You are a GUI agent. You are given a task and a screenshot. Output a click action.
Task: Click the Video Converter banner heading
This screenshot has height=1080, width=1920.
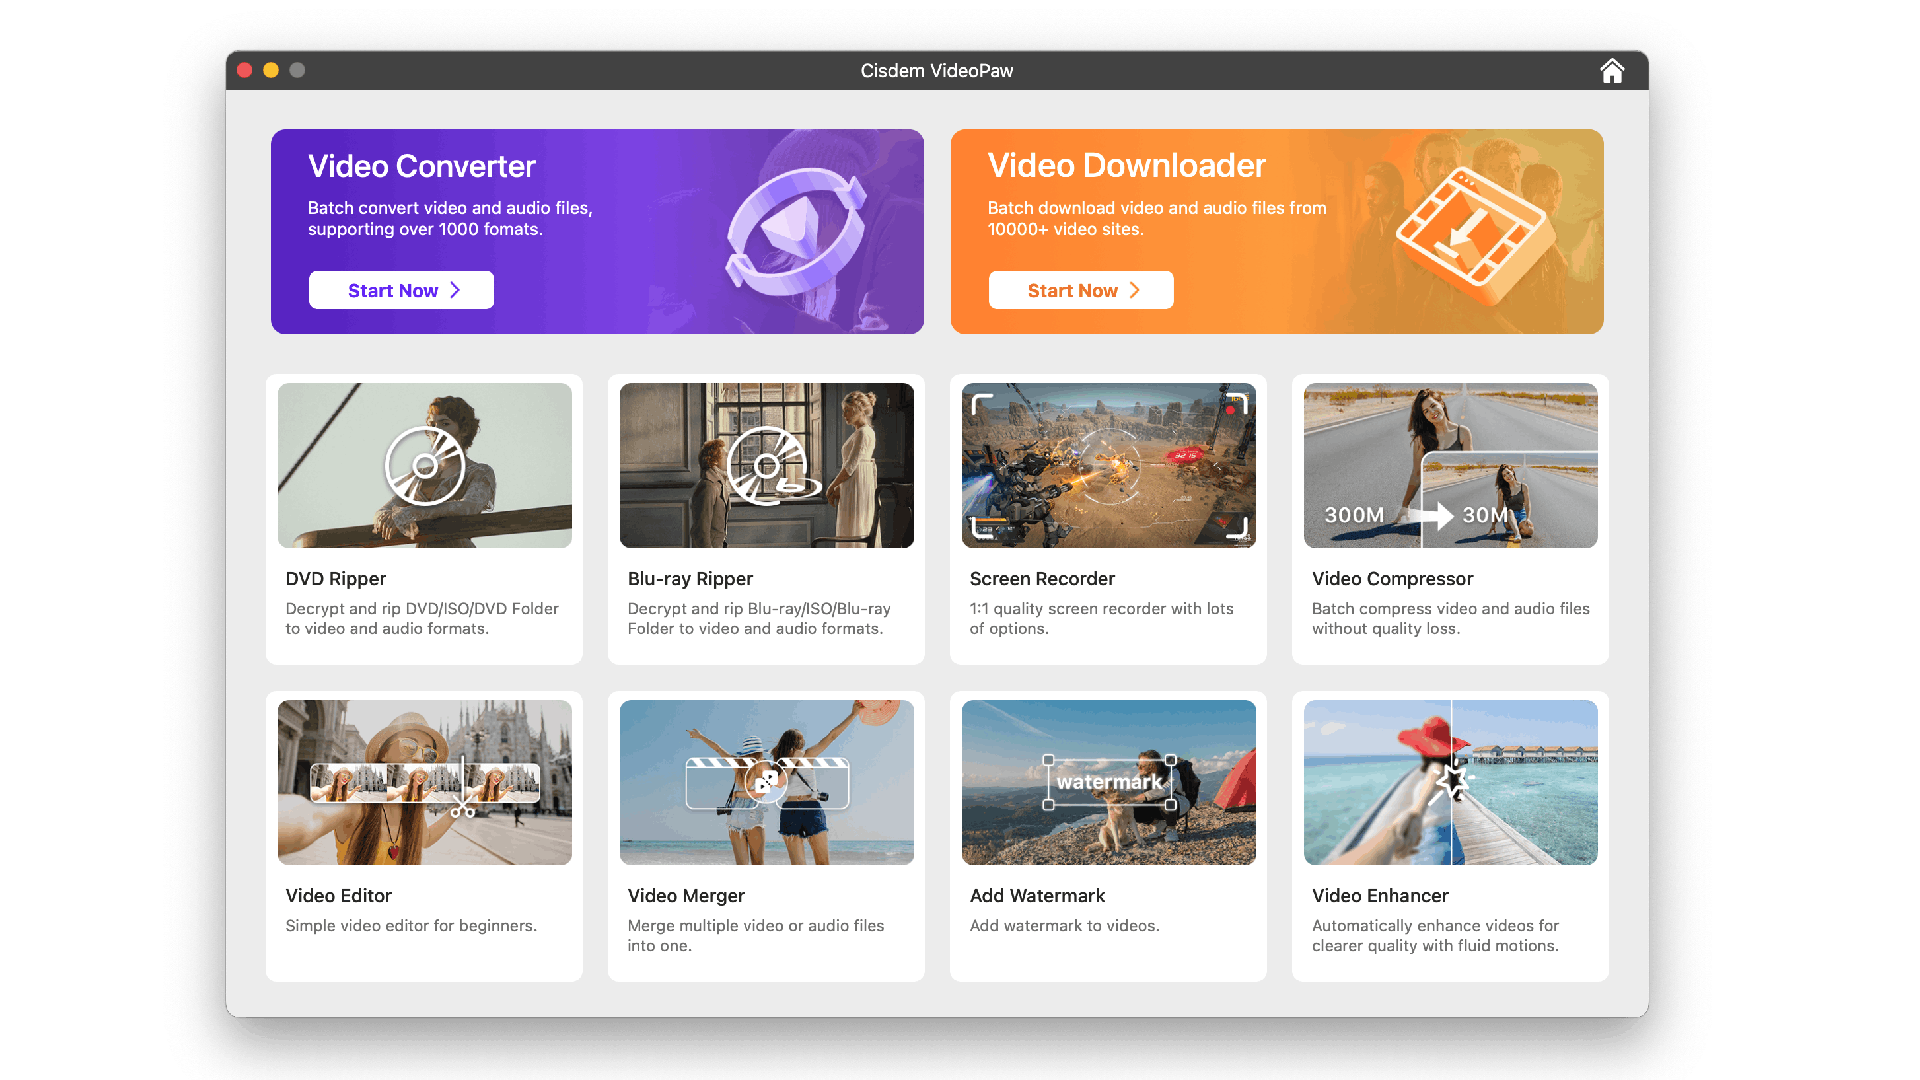pyautogui.click(x=422, y=166)
